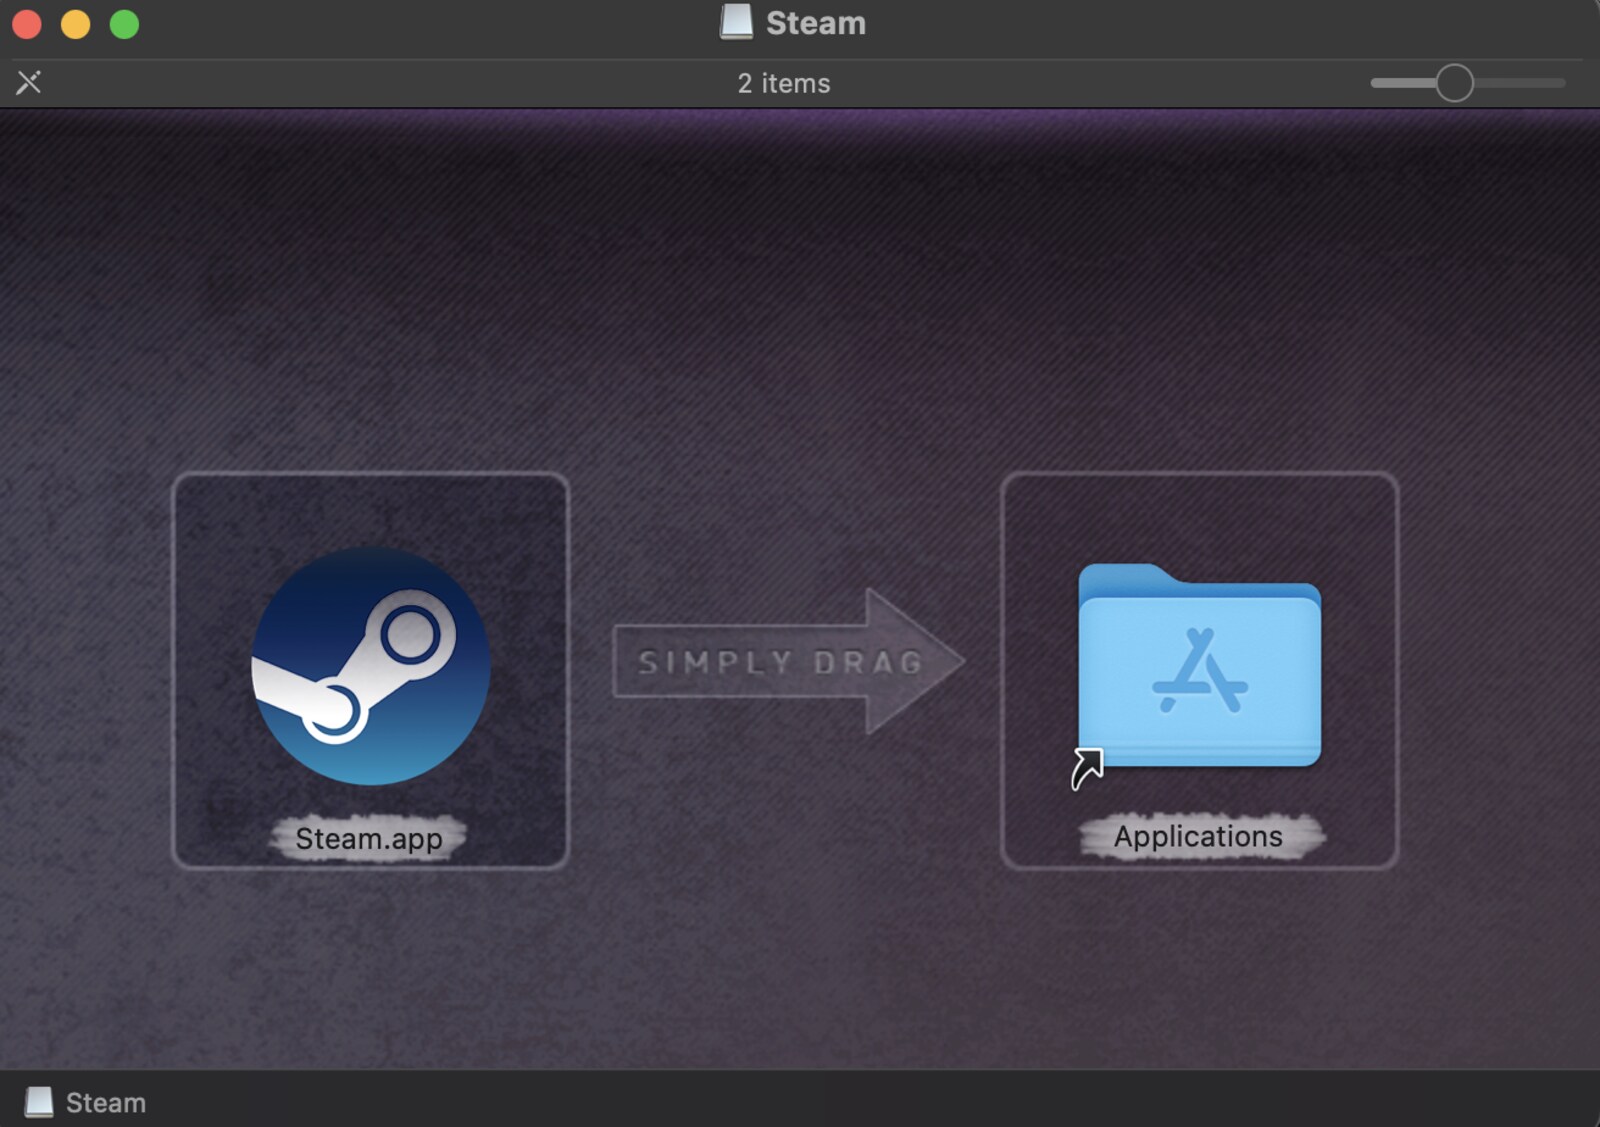
Task: Click the Steam.app file name label
Action: point(369,838)
